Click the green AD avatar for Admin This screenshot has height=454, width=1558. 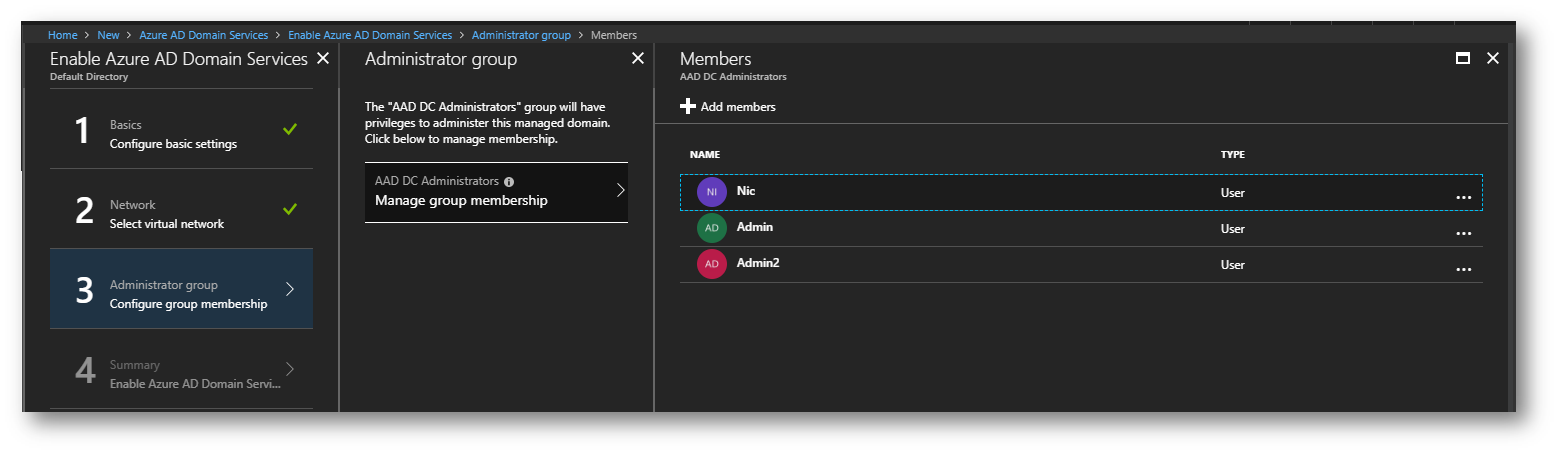tap(712, 228)
